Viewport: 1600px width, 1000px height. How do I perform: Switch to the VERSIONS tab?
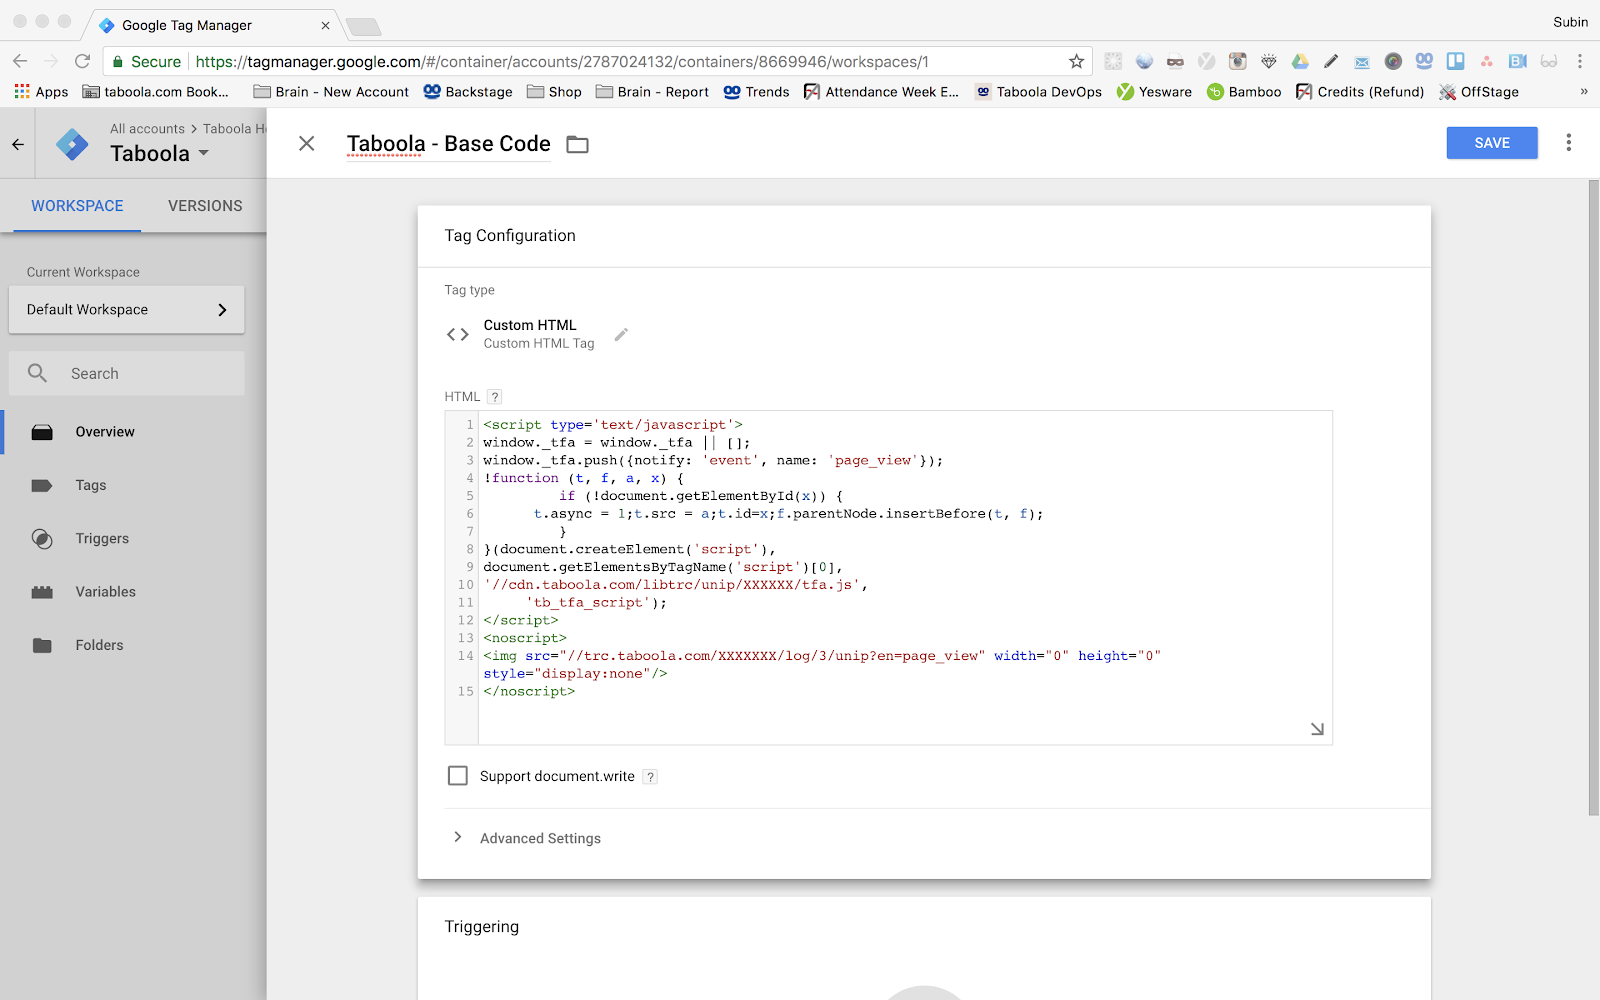point(205,206)
